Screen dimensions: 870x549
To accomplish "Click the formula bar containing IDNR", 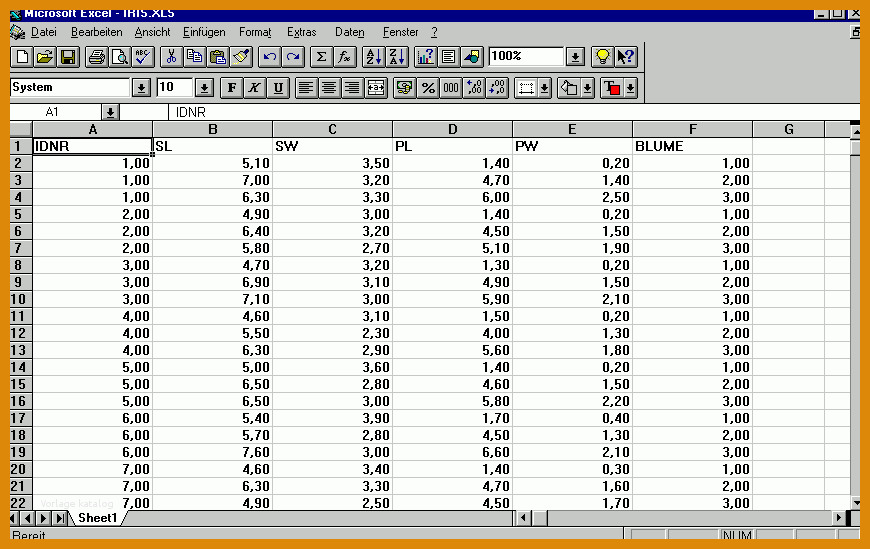I will click(x=513, y=112).
